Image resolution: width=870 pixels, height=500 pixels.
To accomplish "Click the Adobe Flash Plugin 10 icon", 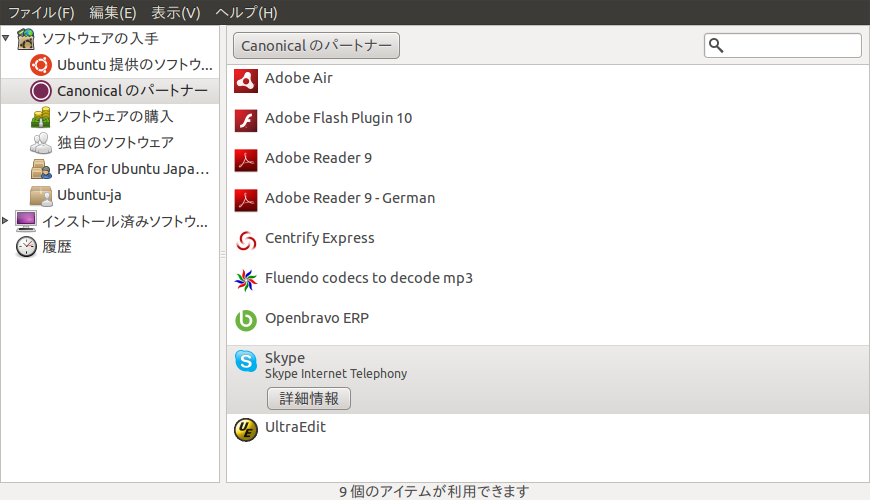I will [246, 120].
